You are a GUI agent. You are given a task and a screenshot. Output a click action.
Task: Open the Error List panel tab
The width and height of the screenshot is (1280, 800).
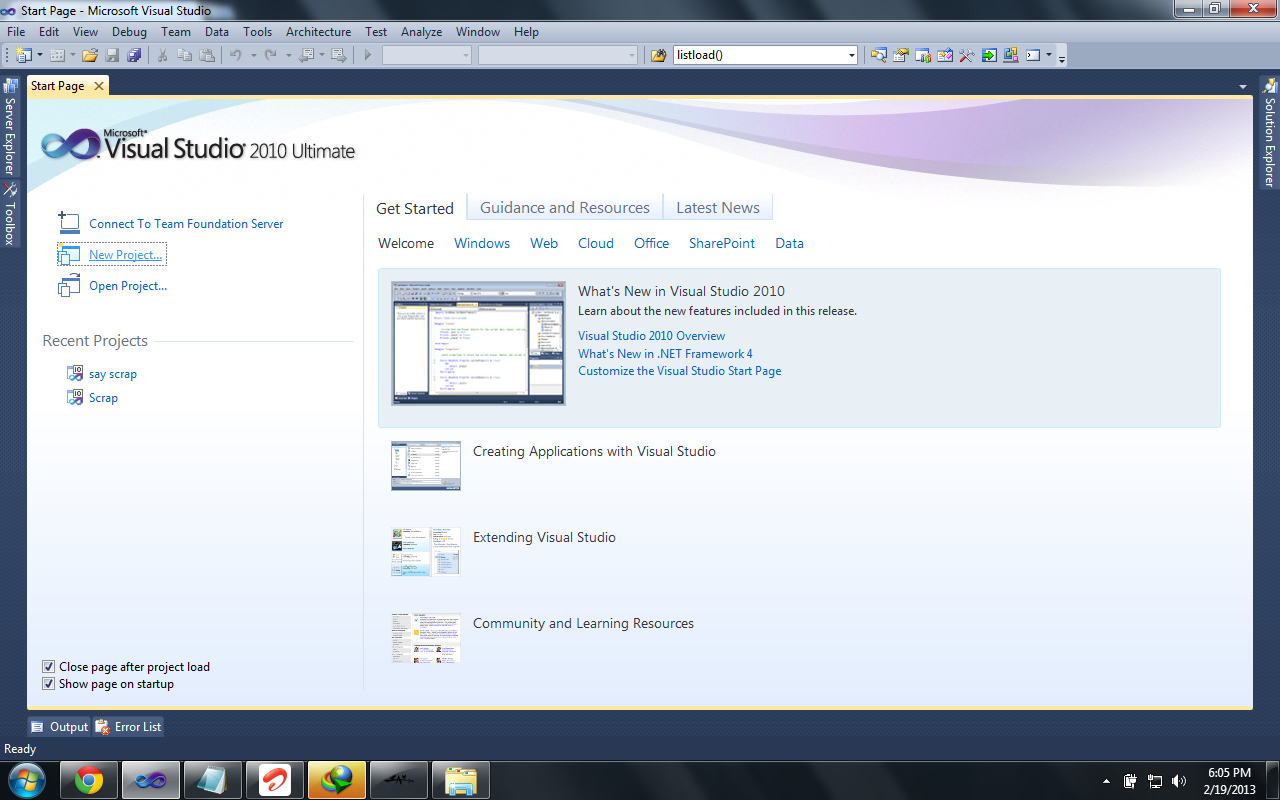coord(128,727)
